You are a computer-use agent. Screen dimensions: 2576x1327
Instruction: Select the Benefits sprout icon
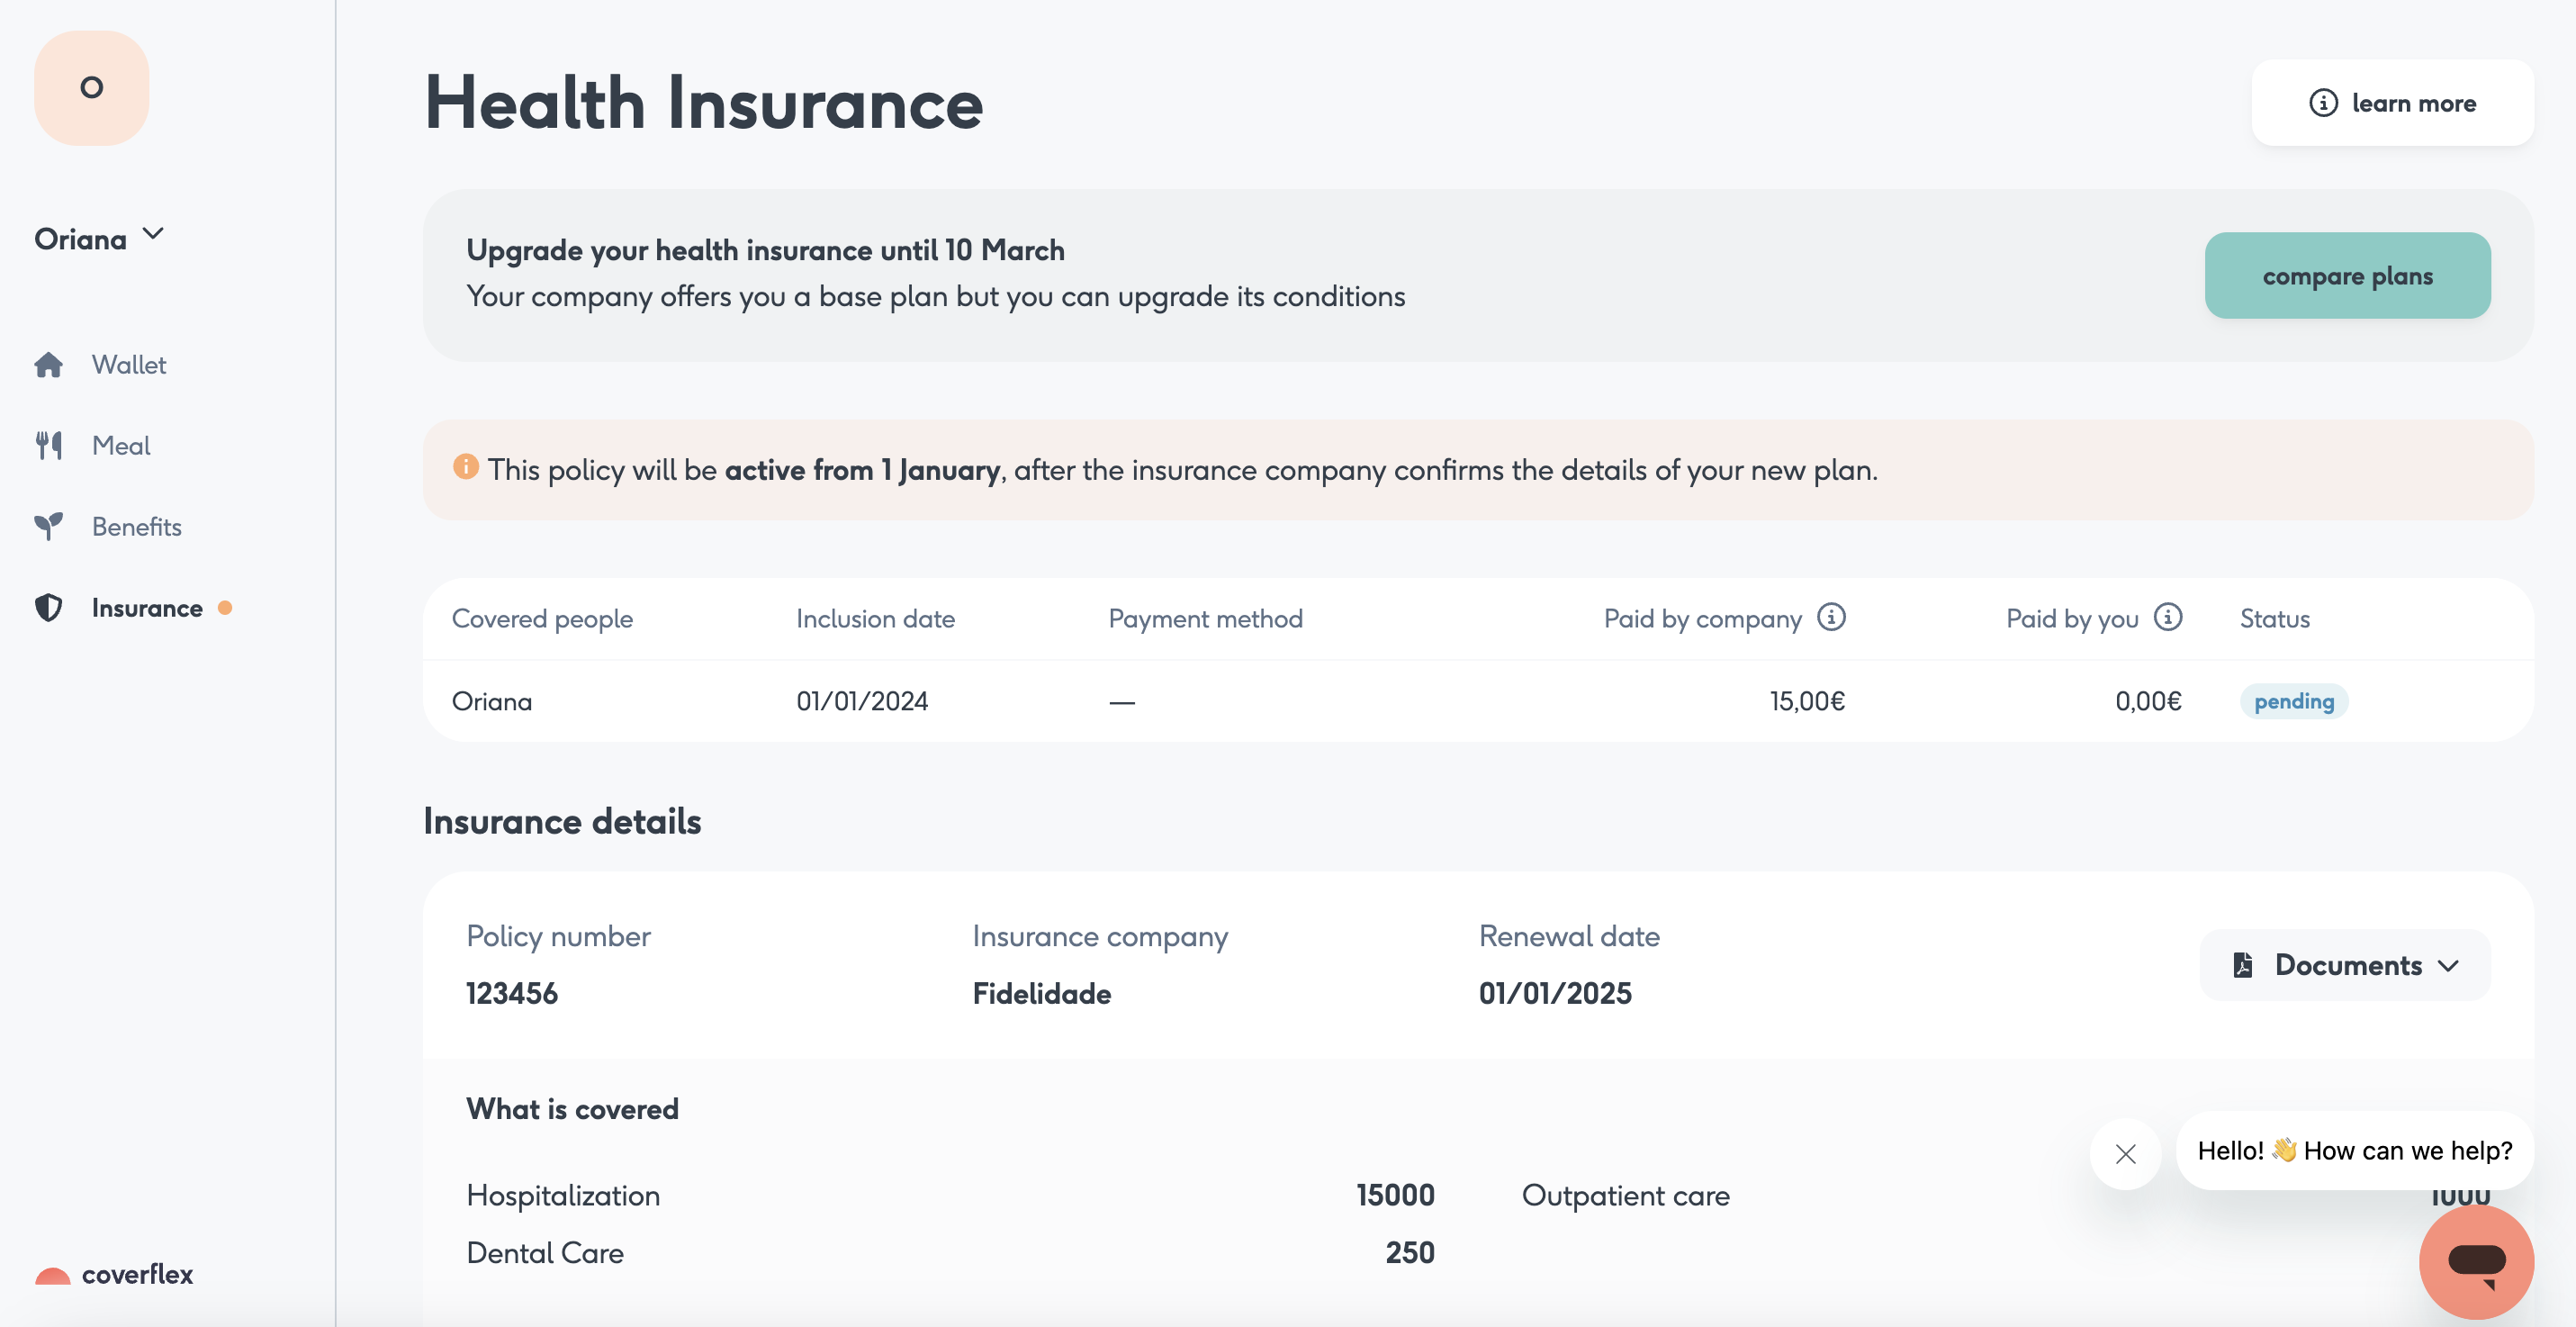[48, 526]
